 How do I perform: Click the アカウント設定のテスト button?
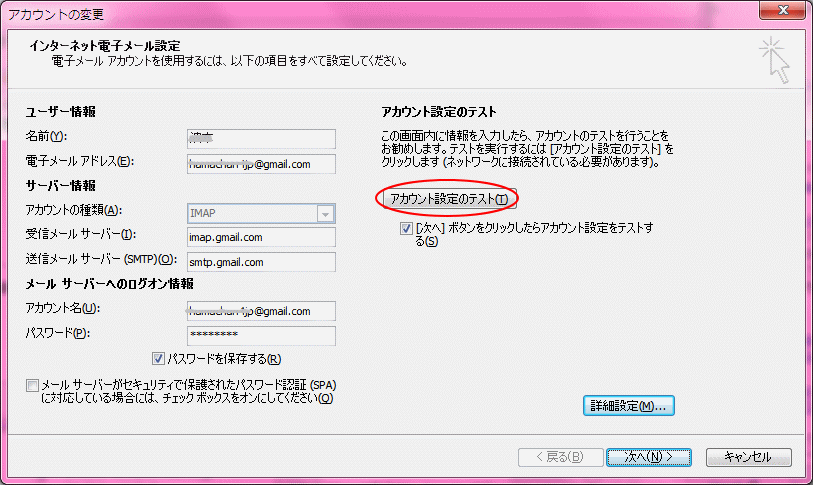click(x=449, y=199)
